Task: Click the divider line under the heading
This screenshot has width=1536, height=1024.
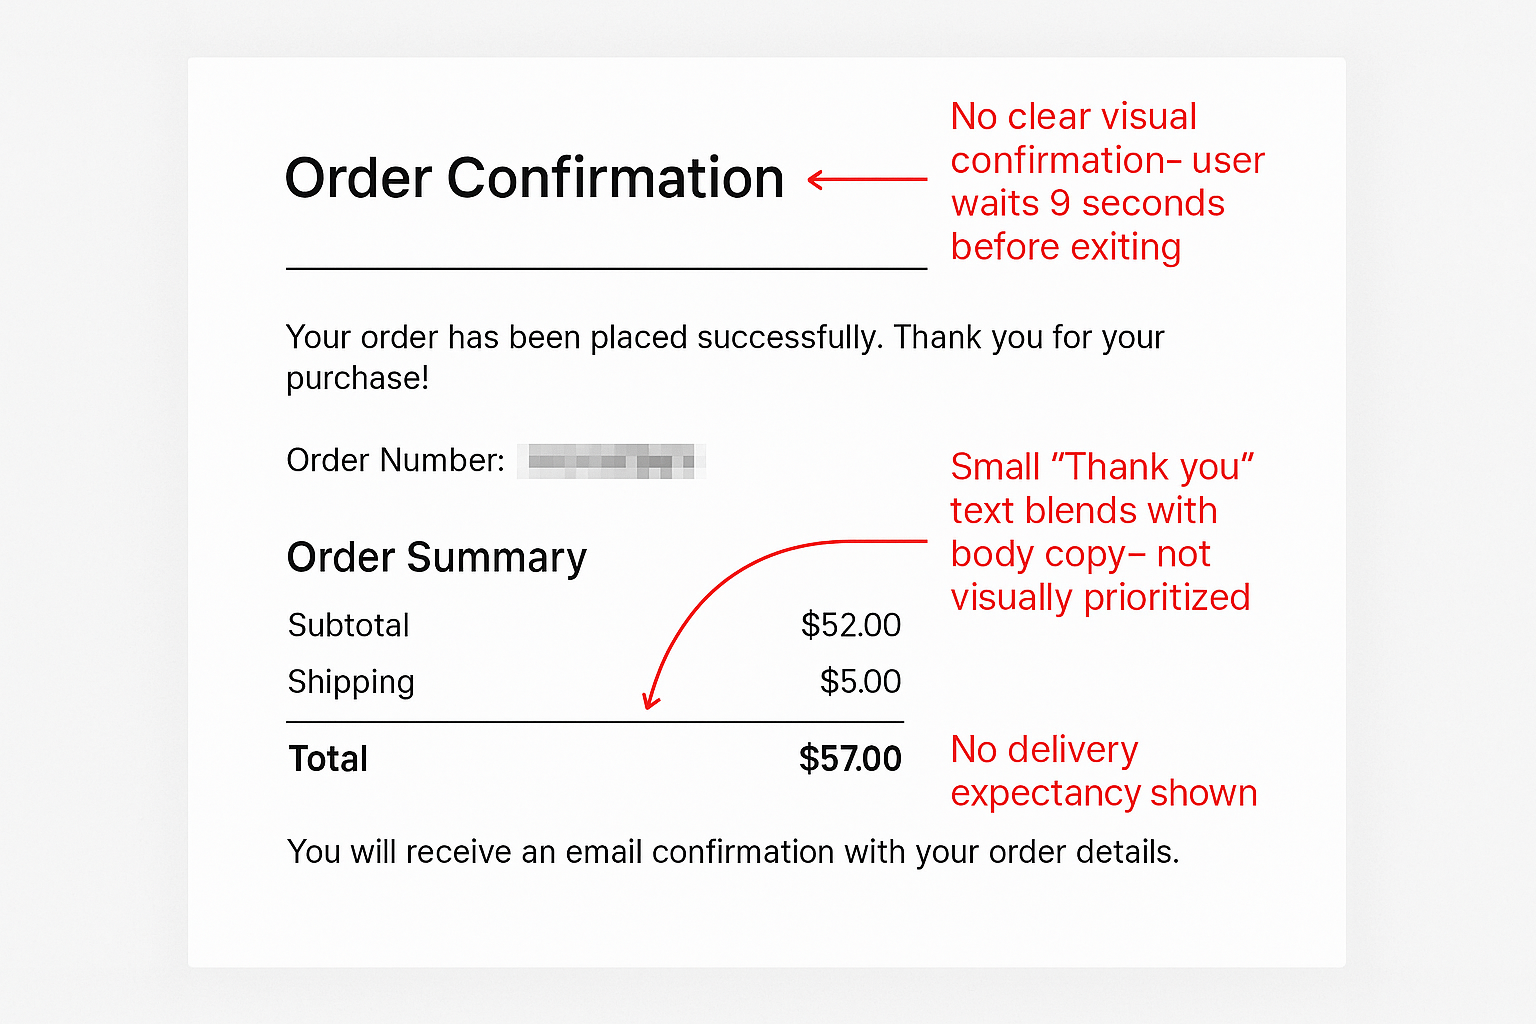Action: pos(607,268)
